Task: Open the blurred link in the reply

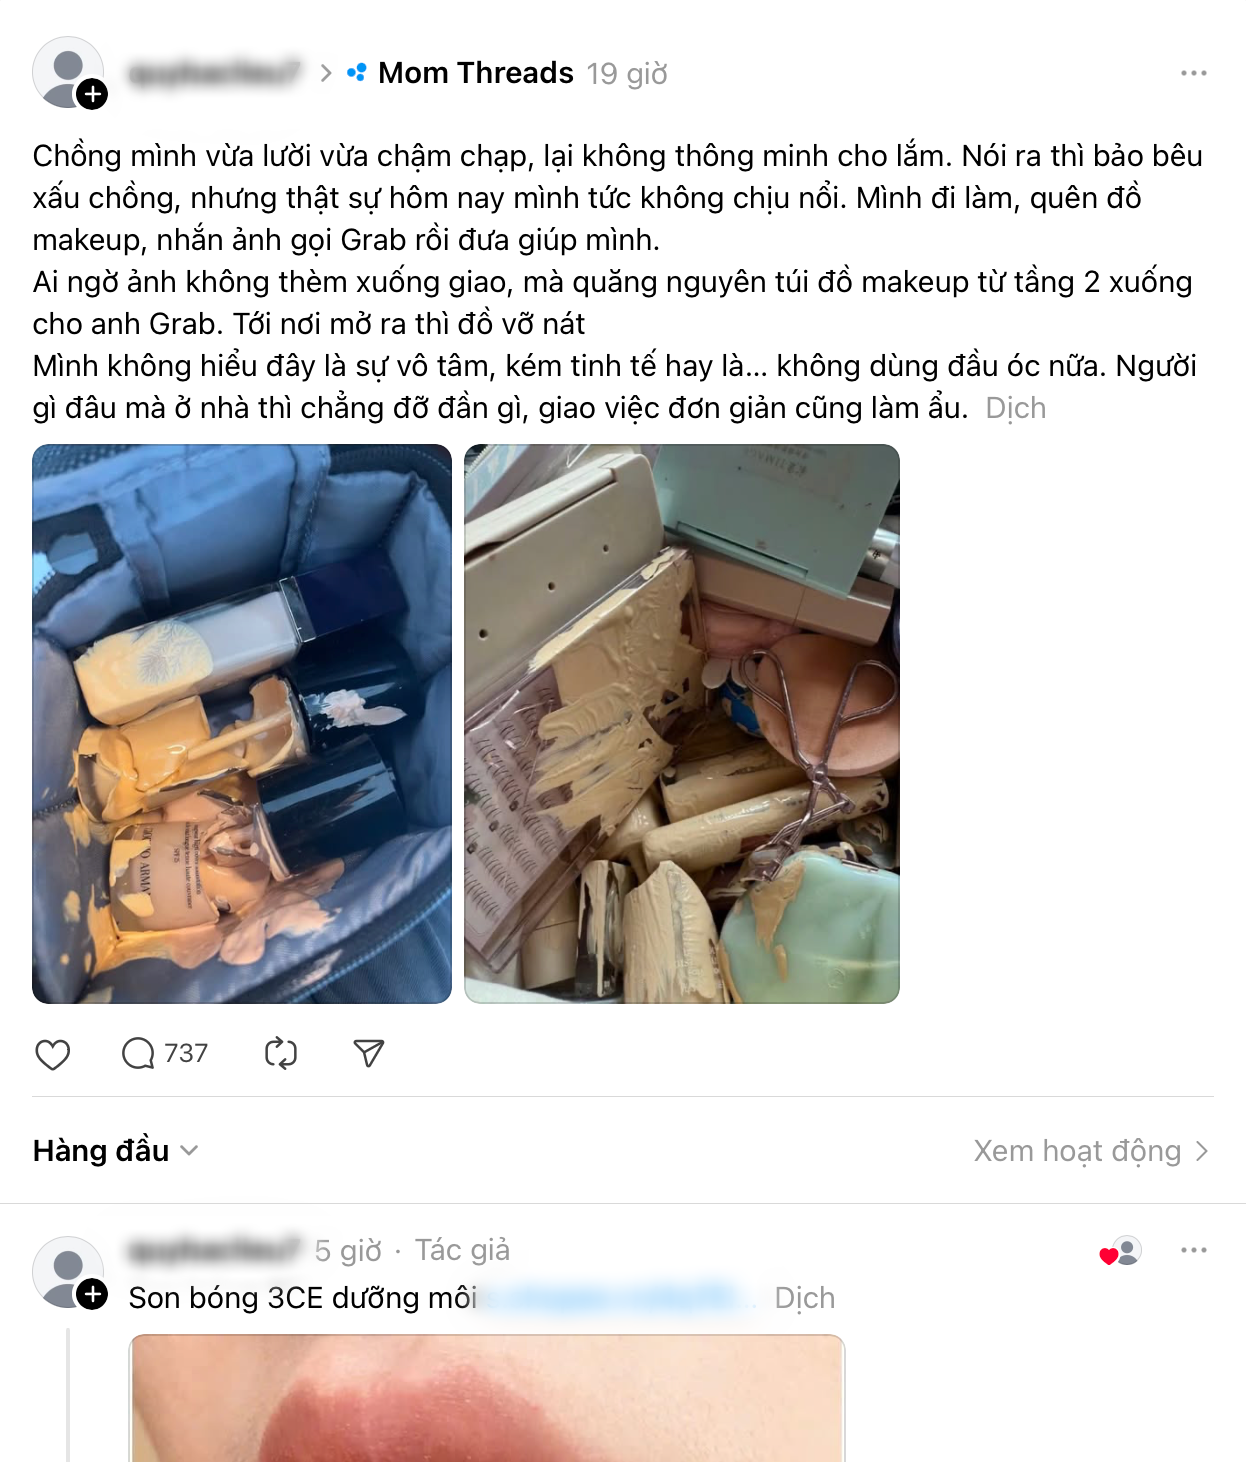Action: tap(620, 1297)
